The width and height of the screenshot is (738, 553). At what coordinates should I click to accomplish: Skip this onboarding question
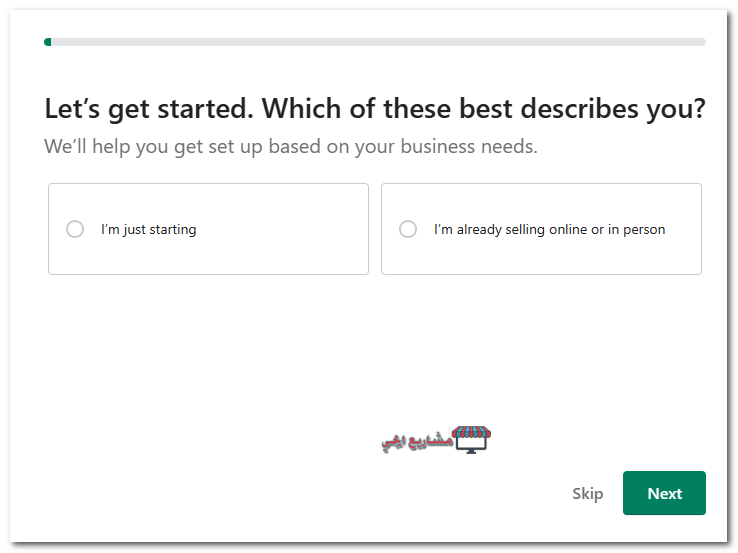pyautogui.click(x=587, y=493)
